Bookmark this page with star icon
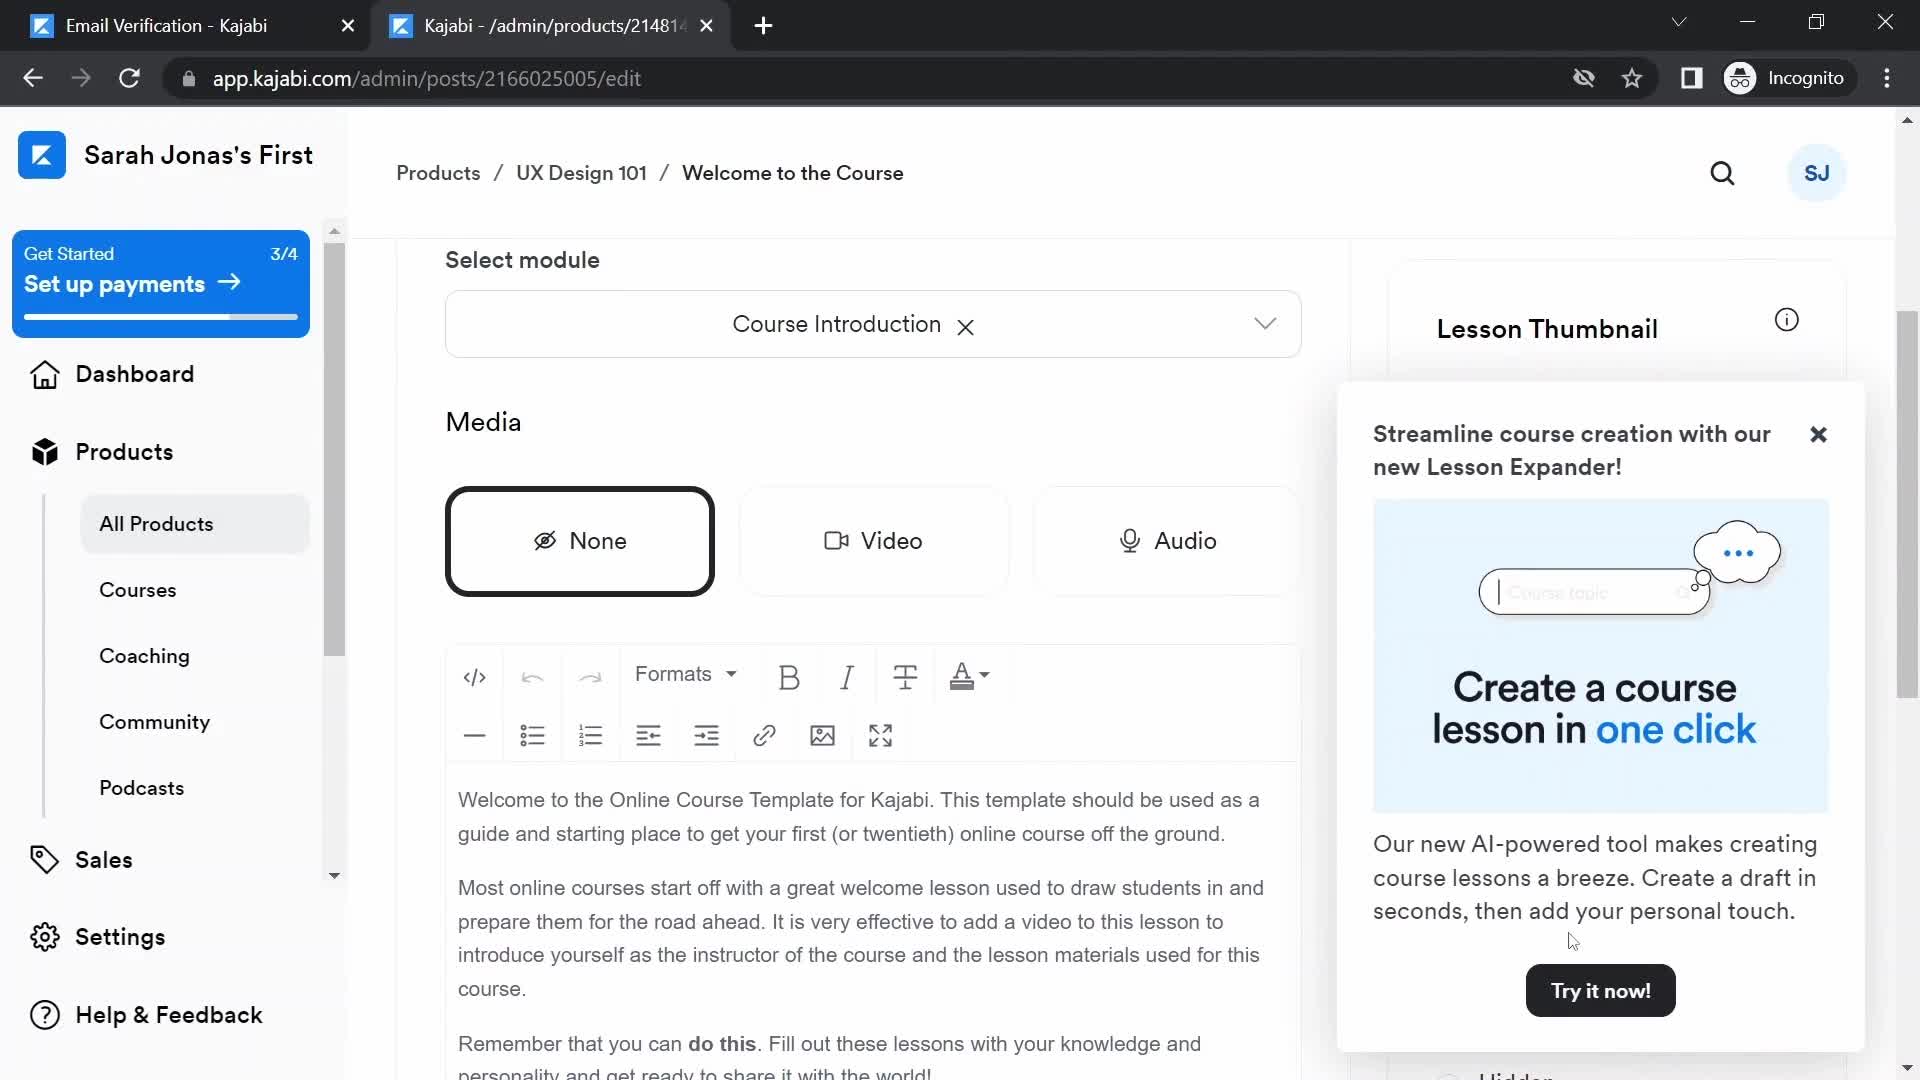Image resolution: width=1920 pixels, height=1080 pixels. [x=1632, y=78]
